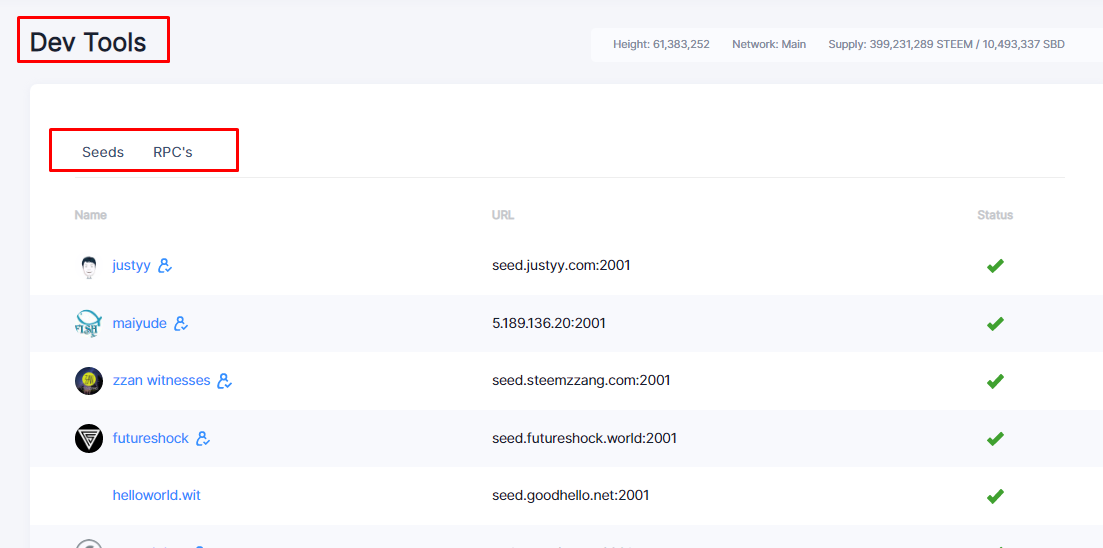Click justyy avatar image
The height and width of the screenshot is (548, 1103).
(89, 267)
